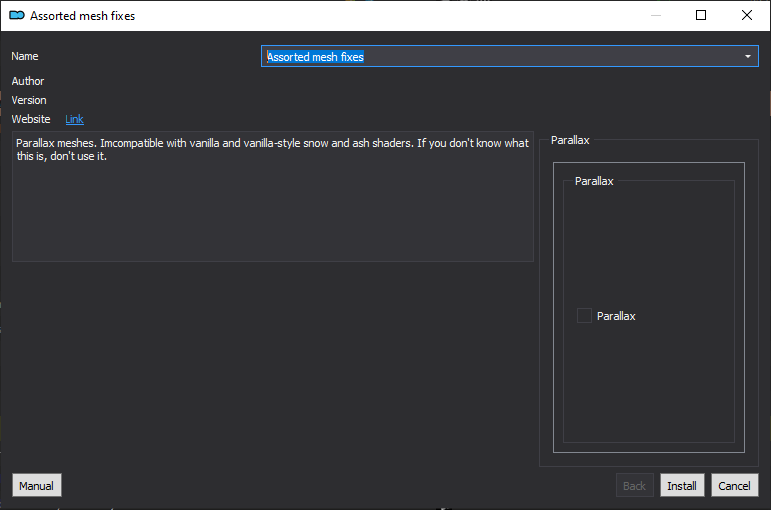
Task: Enable the Parallax checkbox
Action: coord(584,316)
